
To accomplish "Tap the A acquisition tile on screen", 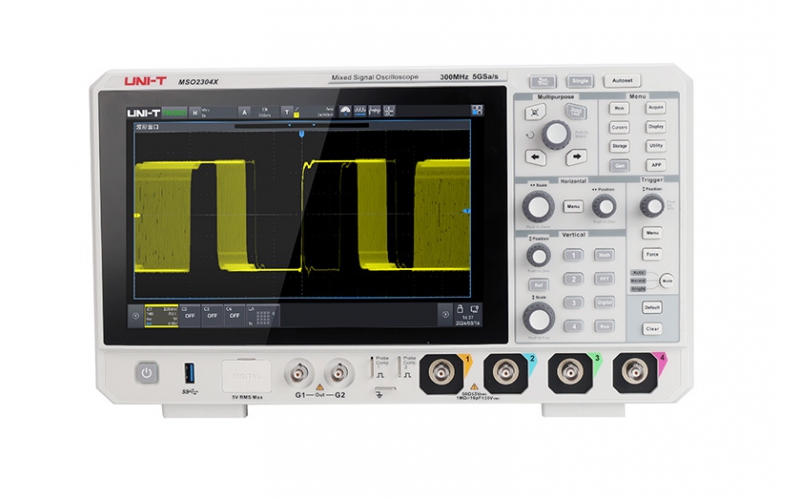I will click(x=244, y=112).
